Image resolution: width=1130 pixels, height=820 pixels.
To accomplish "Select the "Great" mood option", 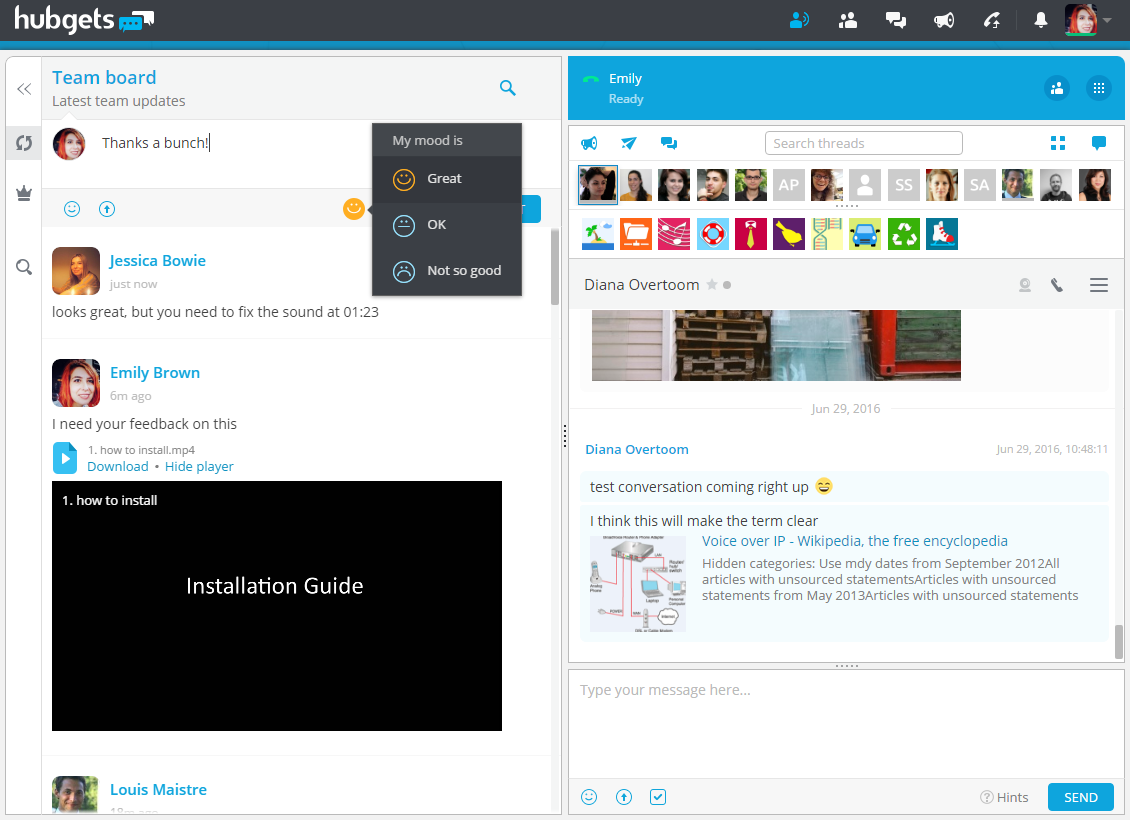I will [x=444, y=179].
